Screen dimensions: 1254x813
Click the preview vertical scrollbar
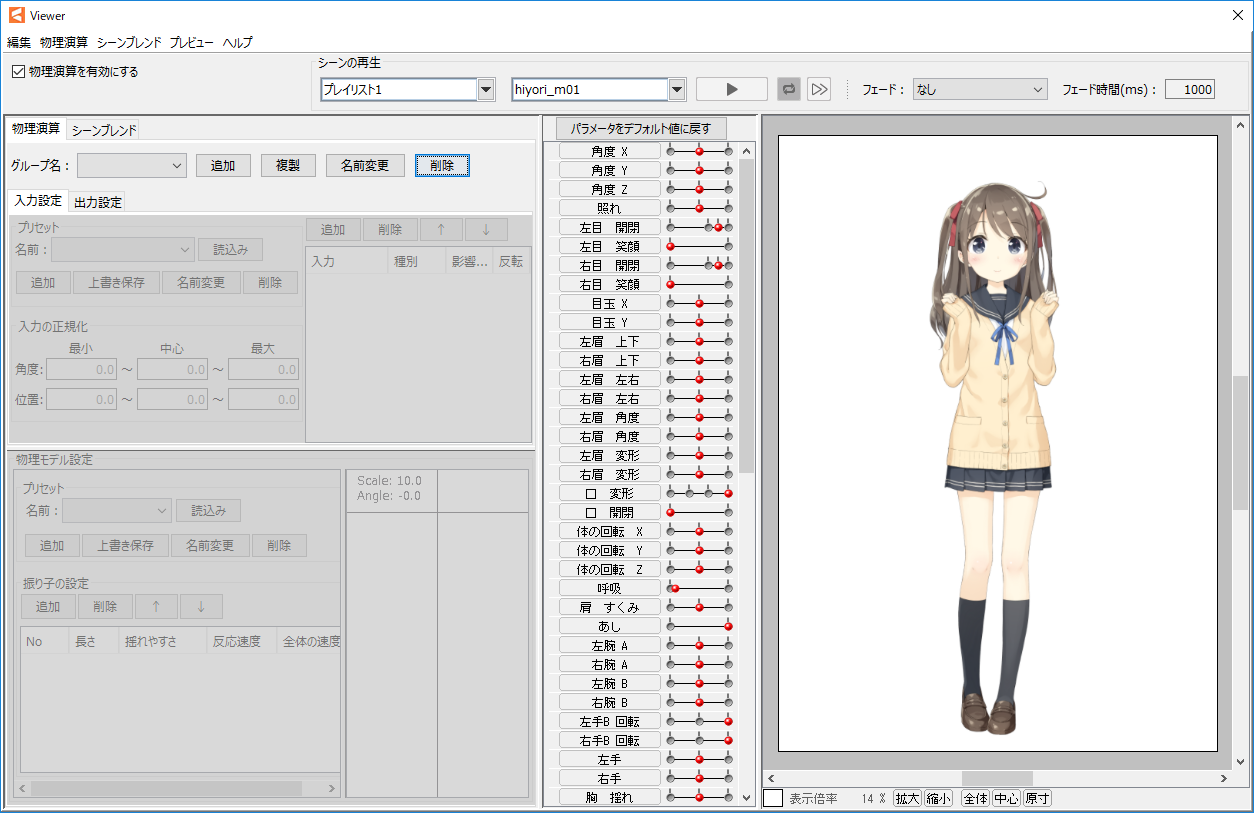pos(1240,442)
